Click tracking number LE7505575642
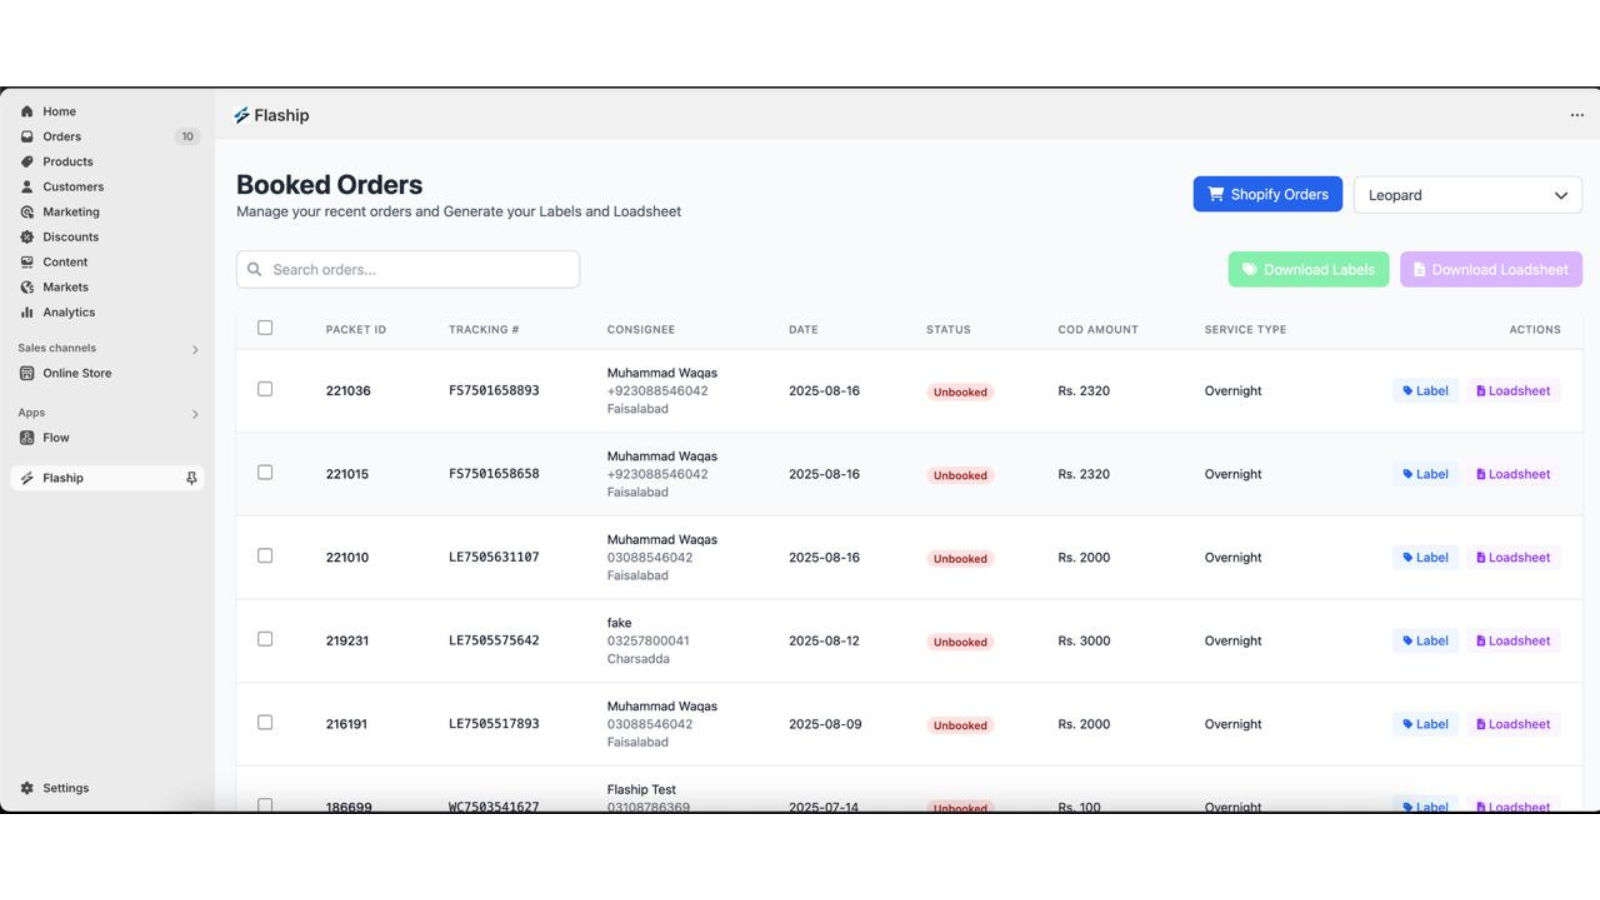 [494, 641]
